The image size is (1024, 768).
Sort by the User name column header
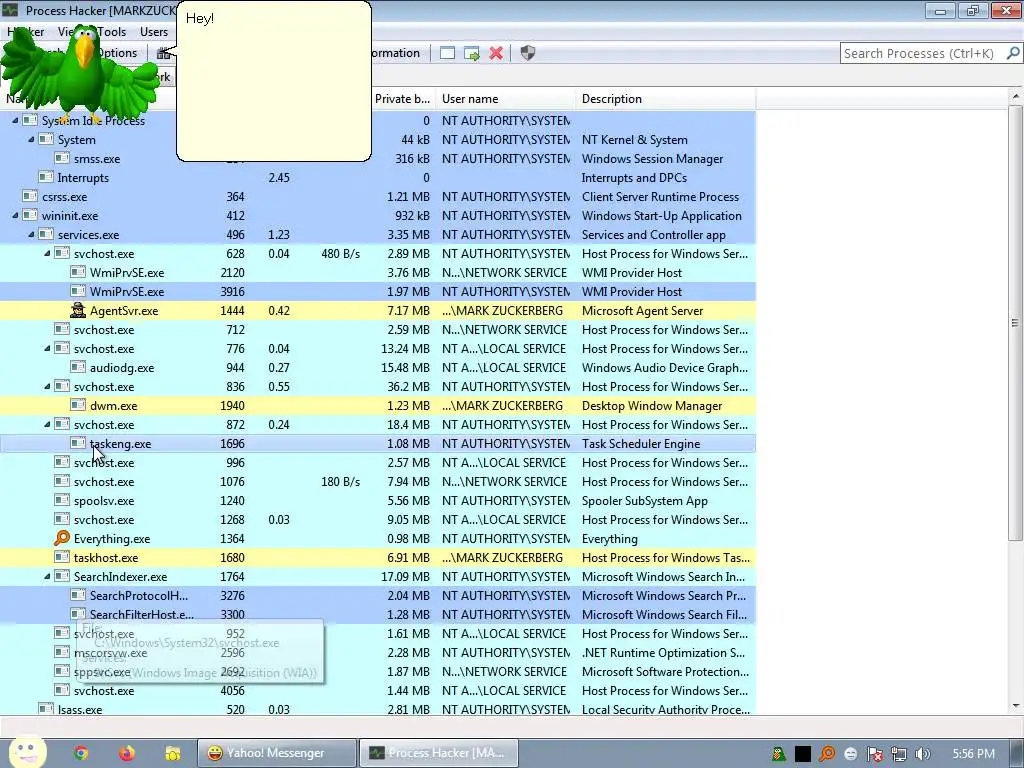505,99
